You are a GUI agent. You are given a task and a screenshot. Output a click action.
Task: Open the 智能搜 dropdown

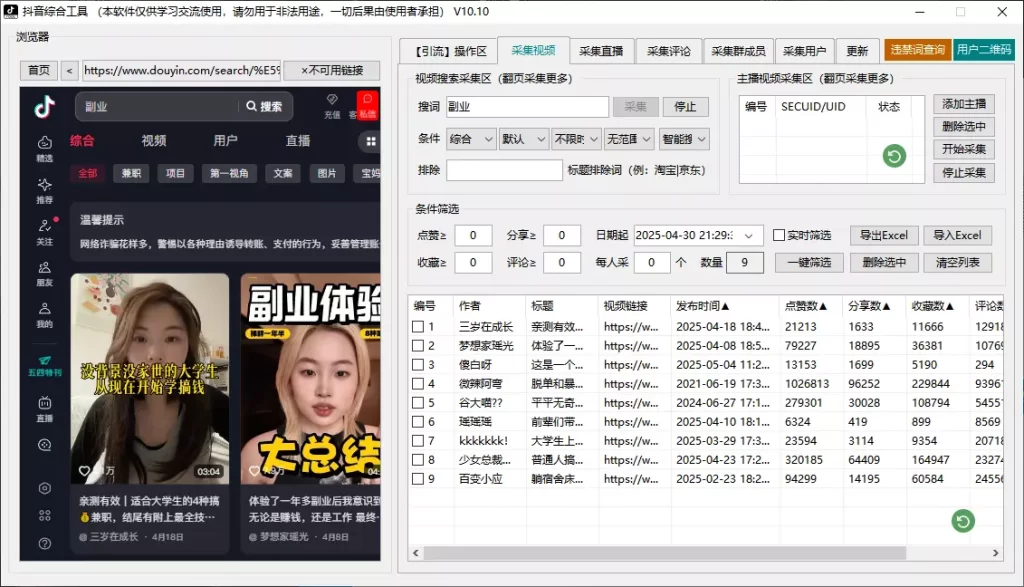click(684, 139)
